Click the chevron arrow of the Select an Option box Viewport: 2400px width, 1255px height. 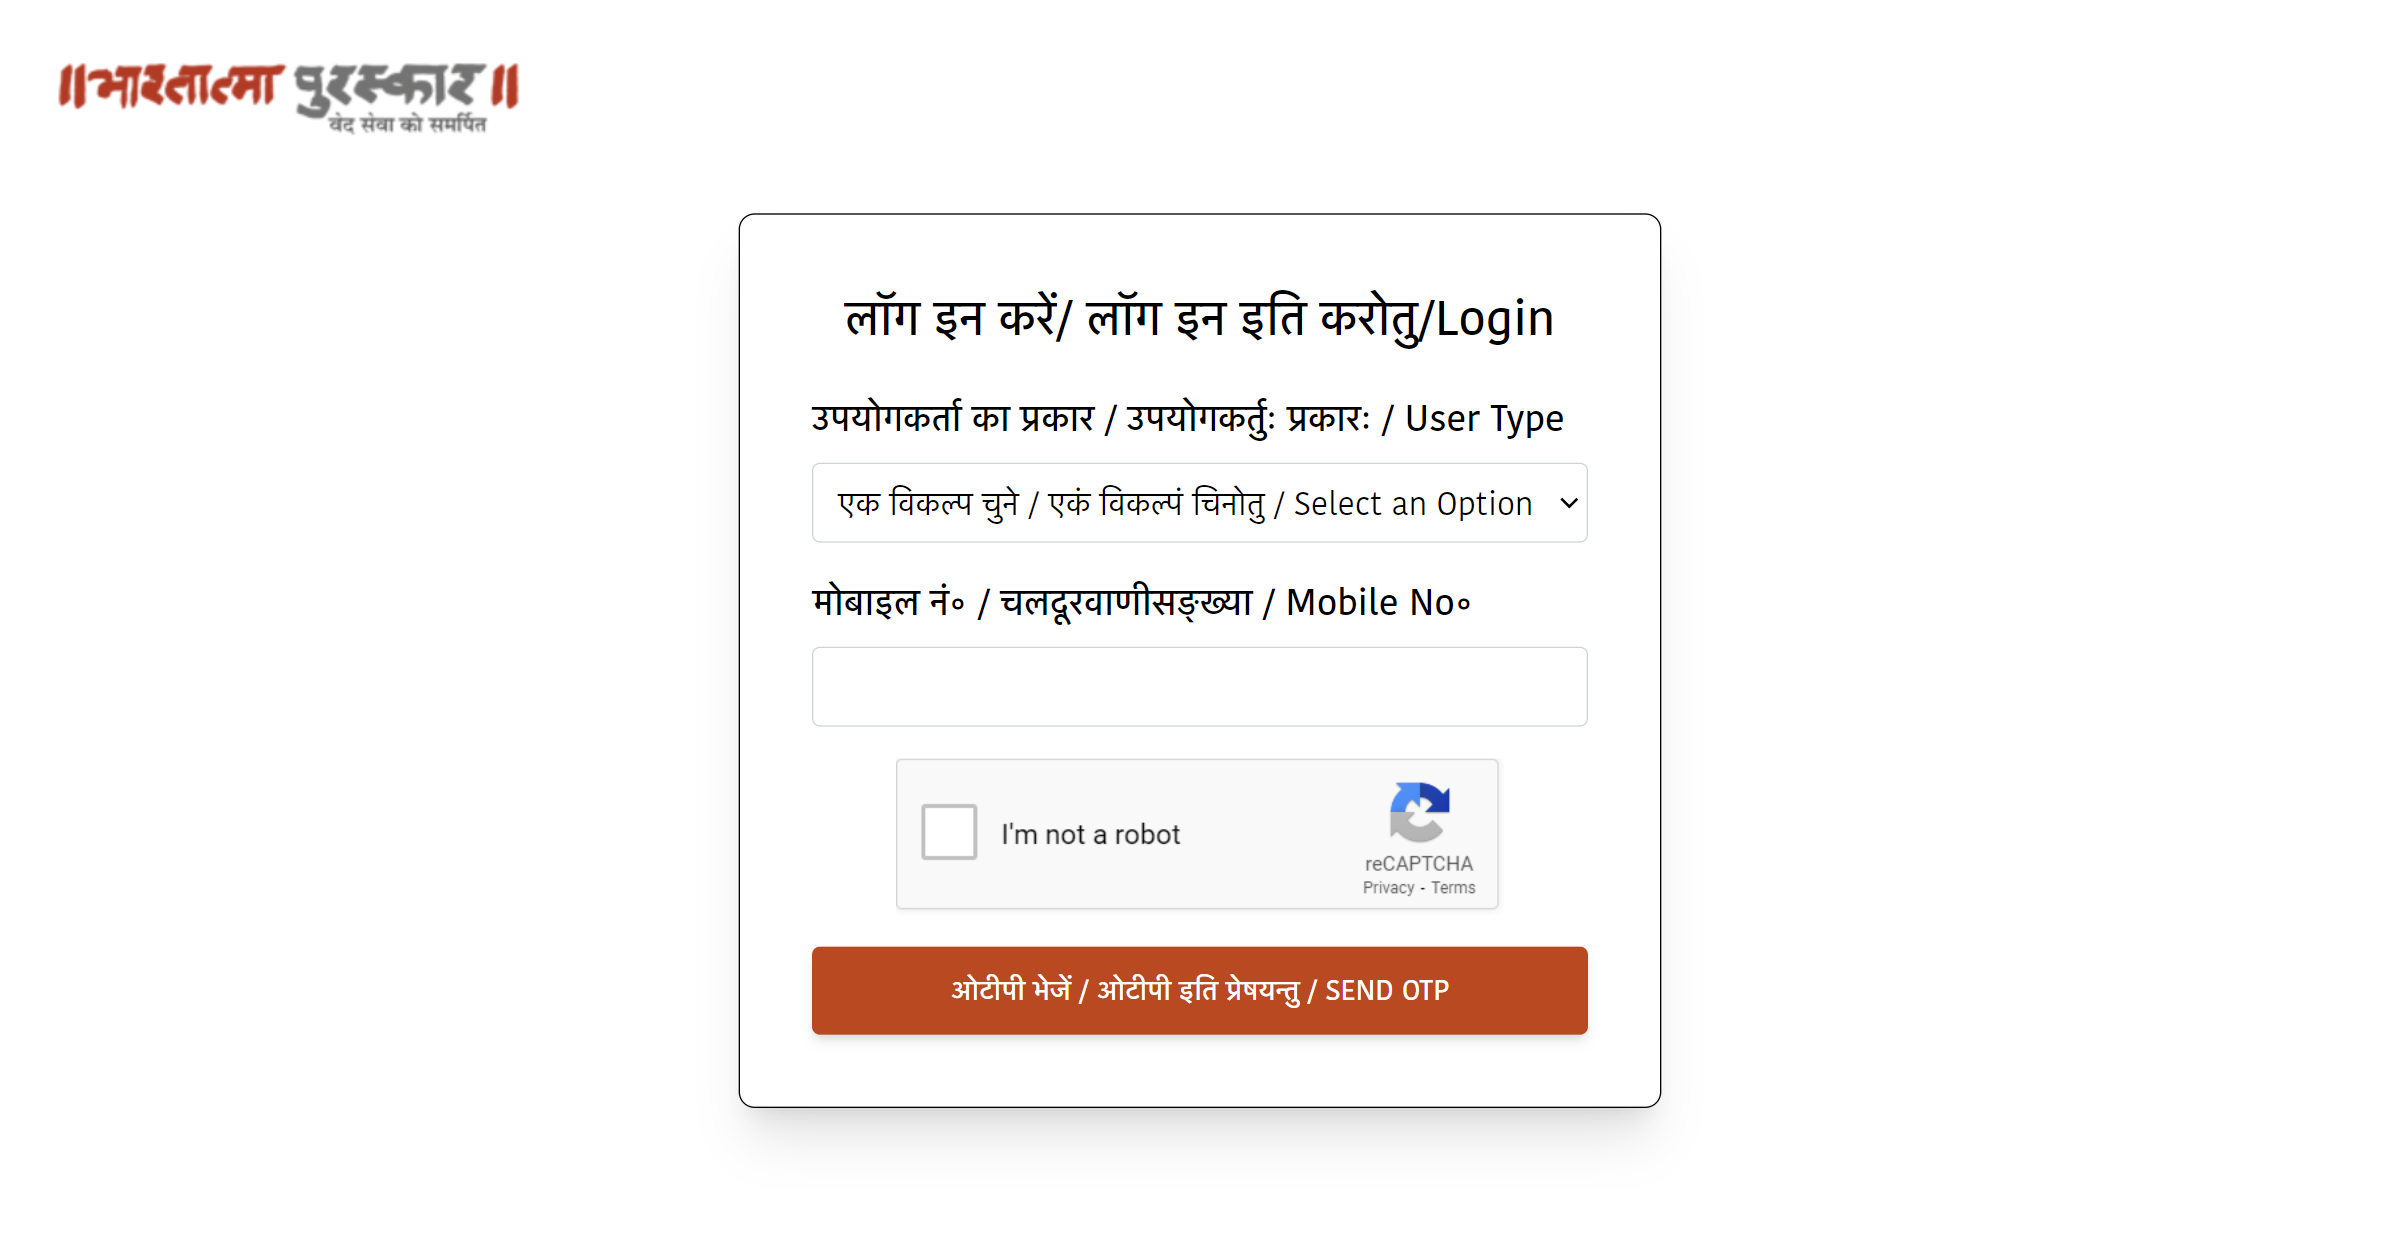pyautogui.click(x=1569, y=503)
